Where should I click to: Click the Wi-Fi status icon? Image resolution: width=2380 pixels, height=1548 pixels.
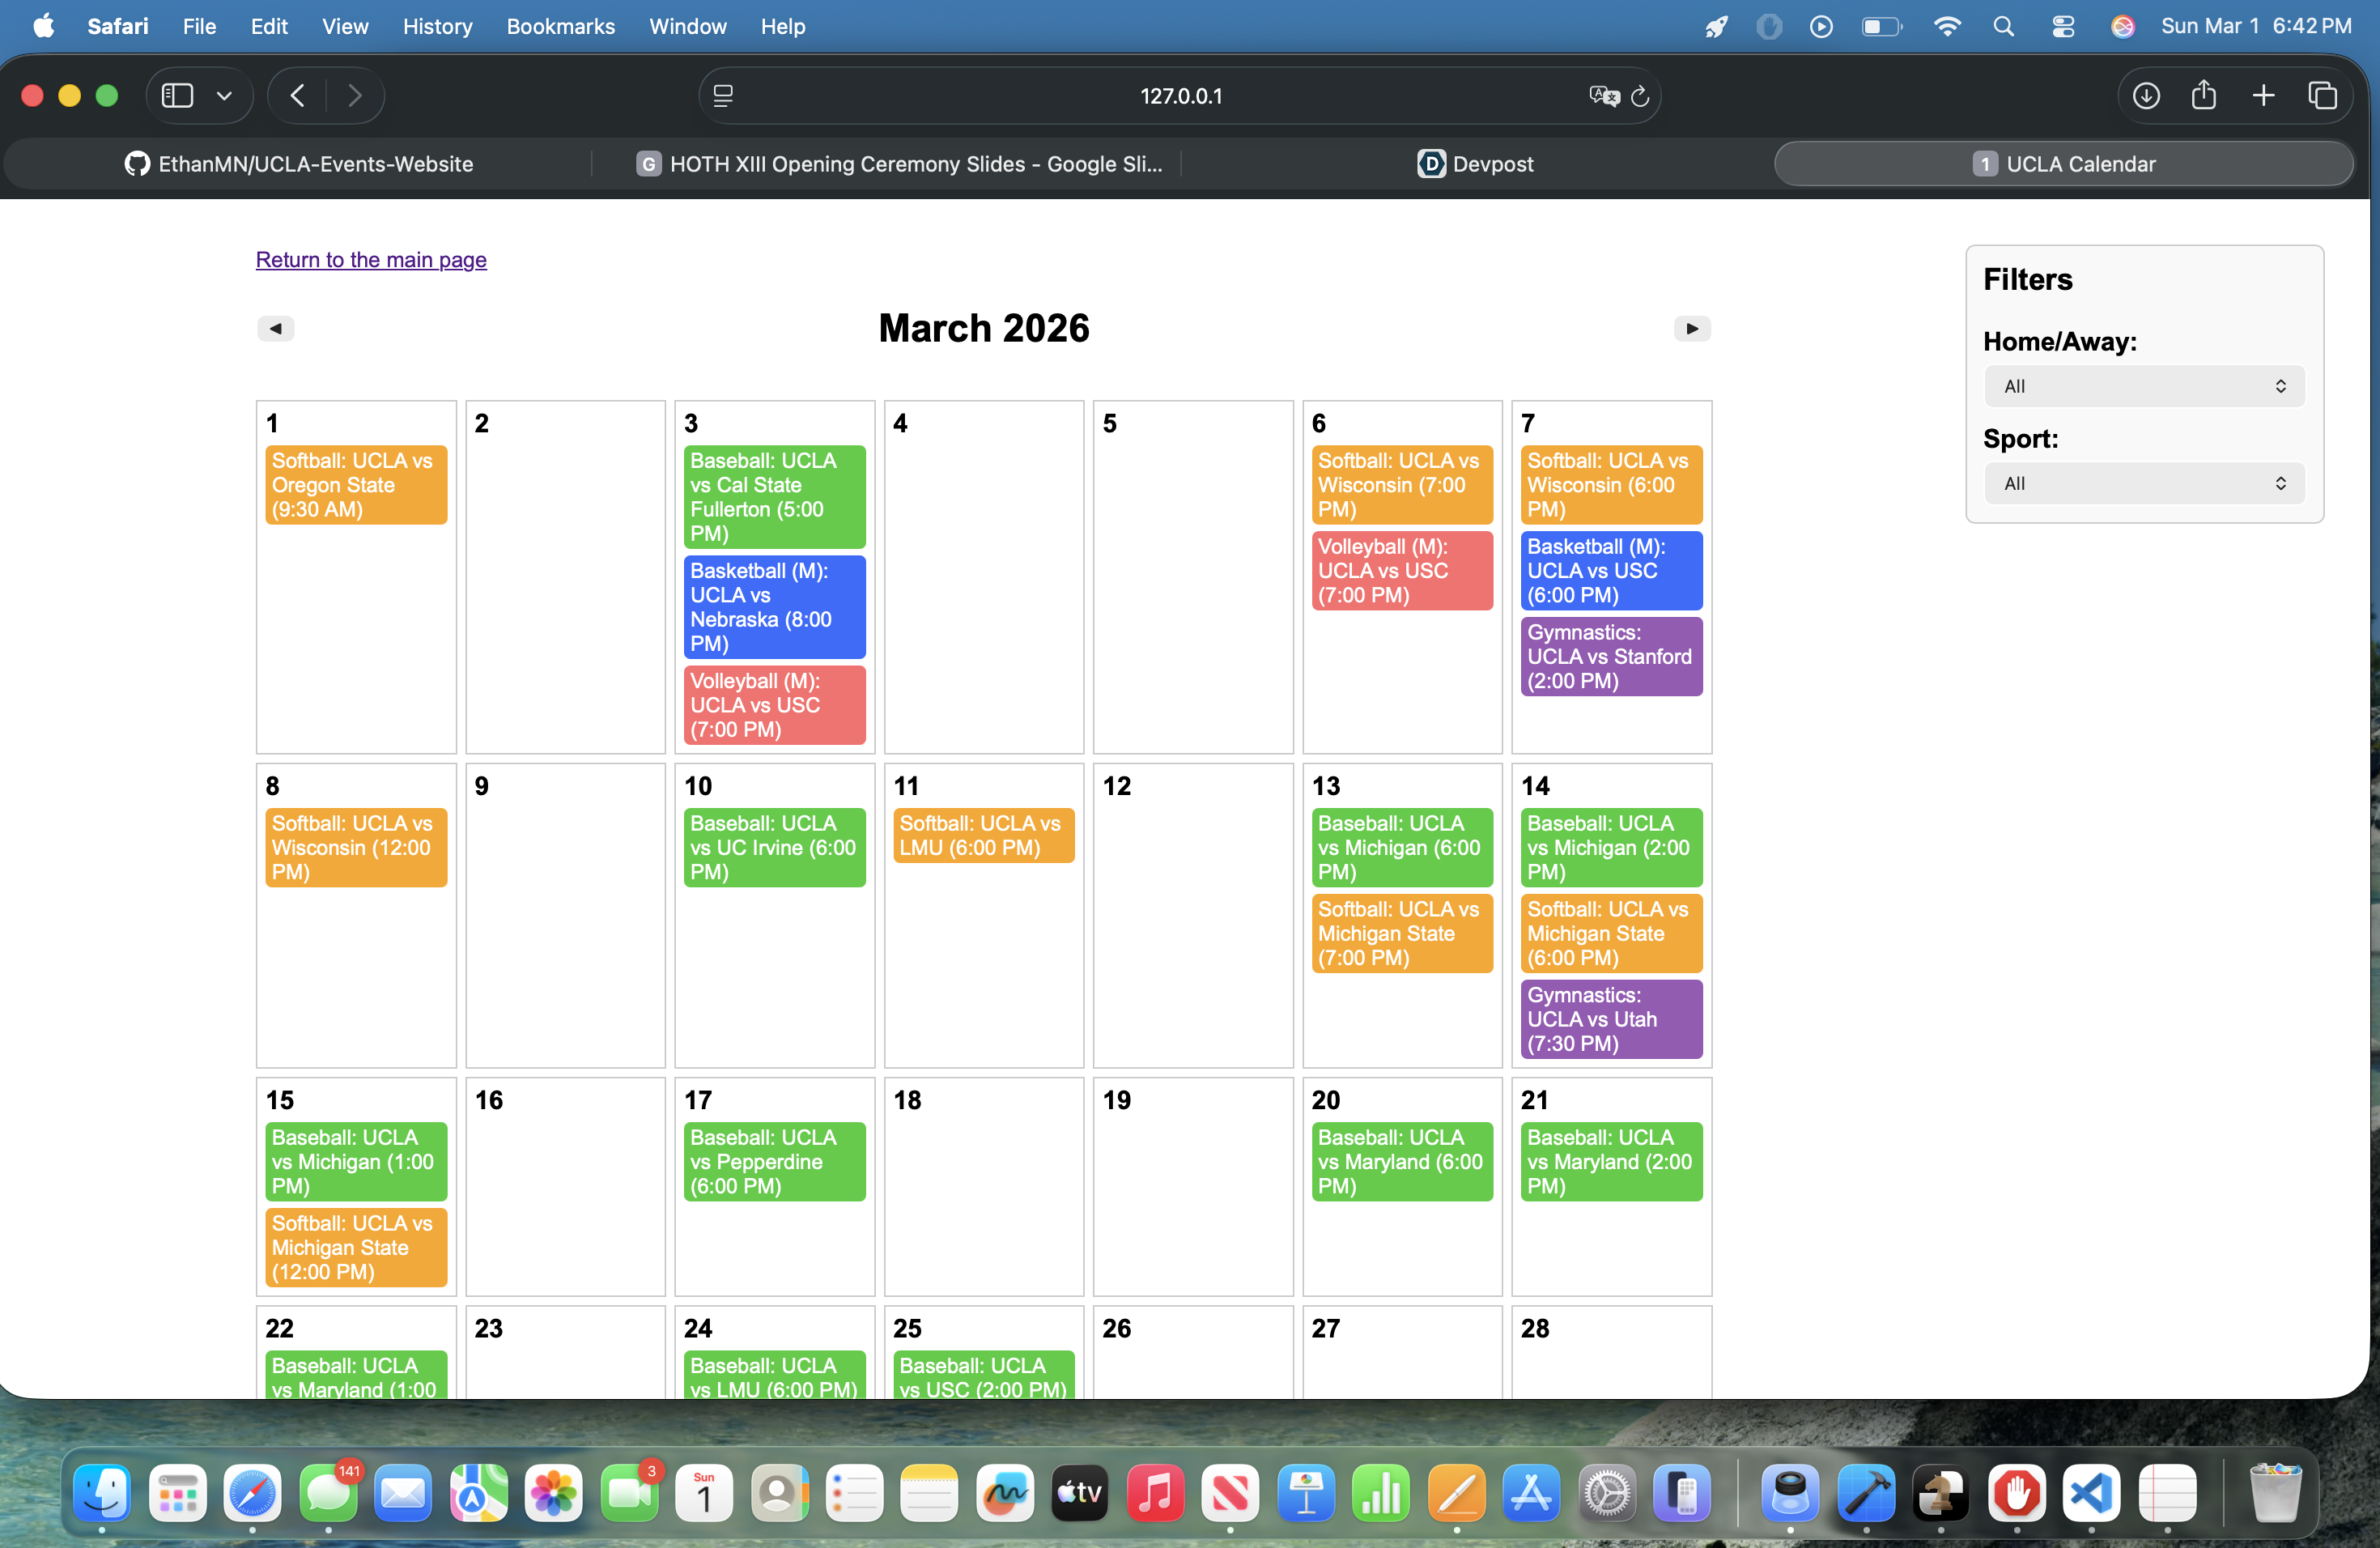click(1946, 27)
